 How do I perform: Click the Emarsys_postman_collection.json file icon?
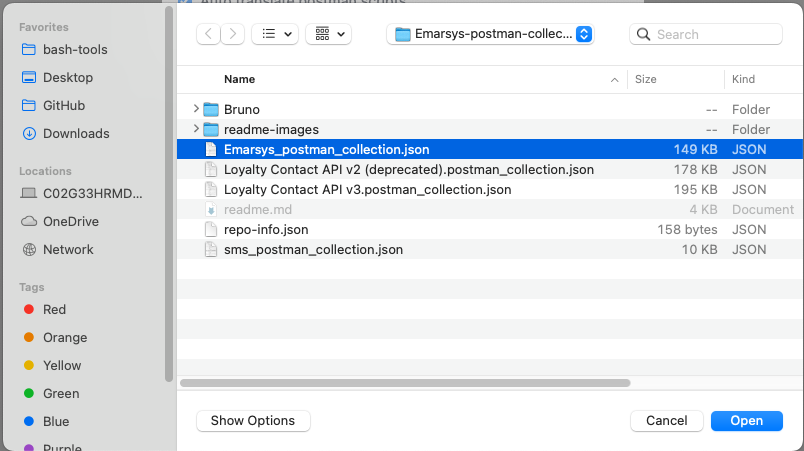coord(211,149)
